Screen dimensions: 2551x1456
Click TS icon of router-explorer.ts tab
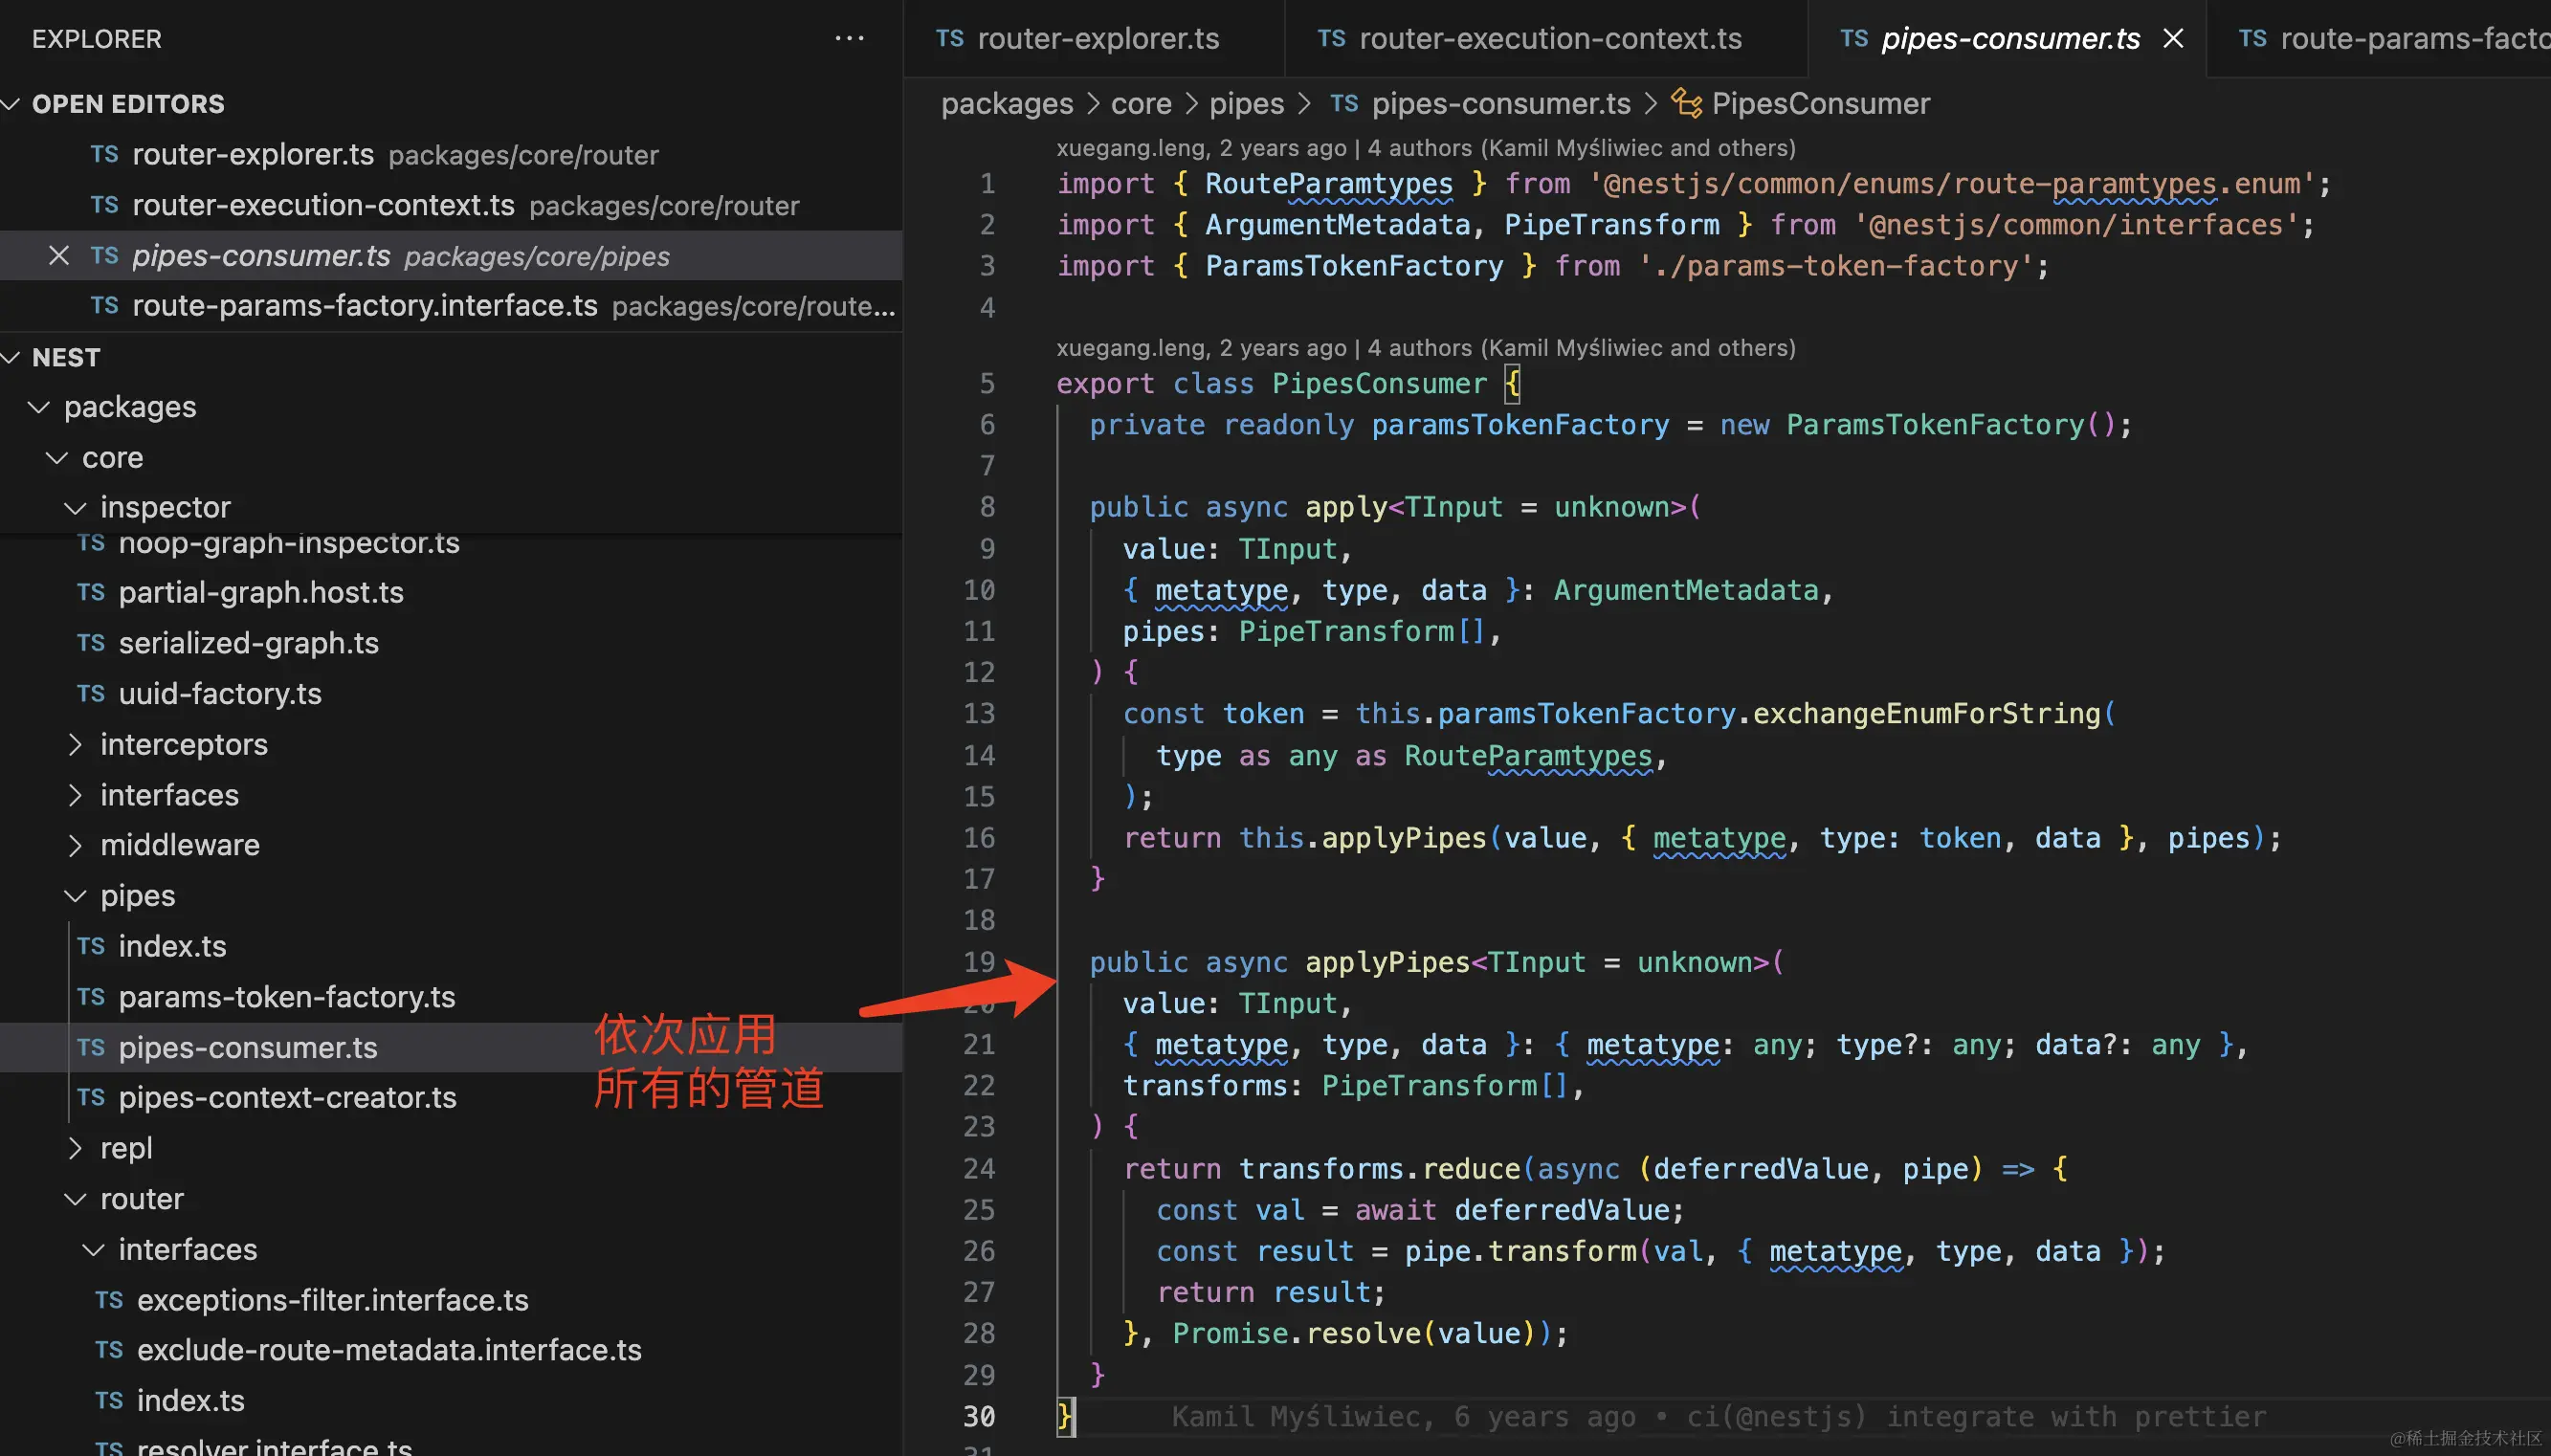[949, 39]
